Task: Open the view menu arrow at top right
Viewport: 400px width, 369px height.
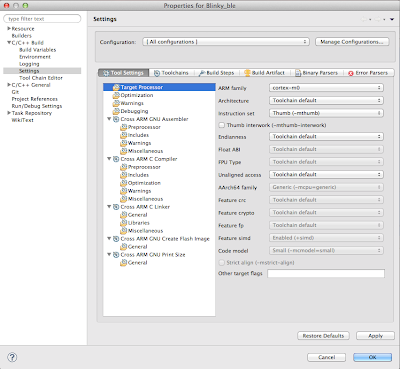Action: (x=392, y=19)
